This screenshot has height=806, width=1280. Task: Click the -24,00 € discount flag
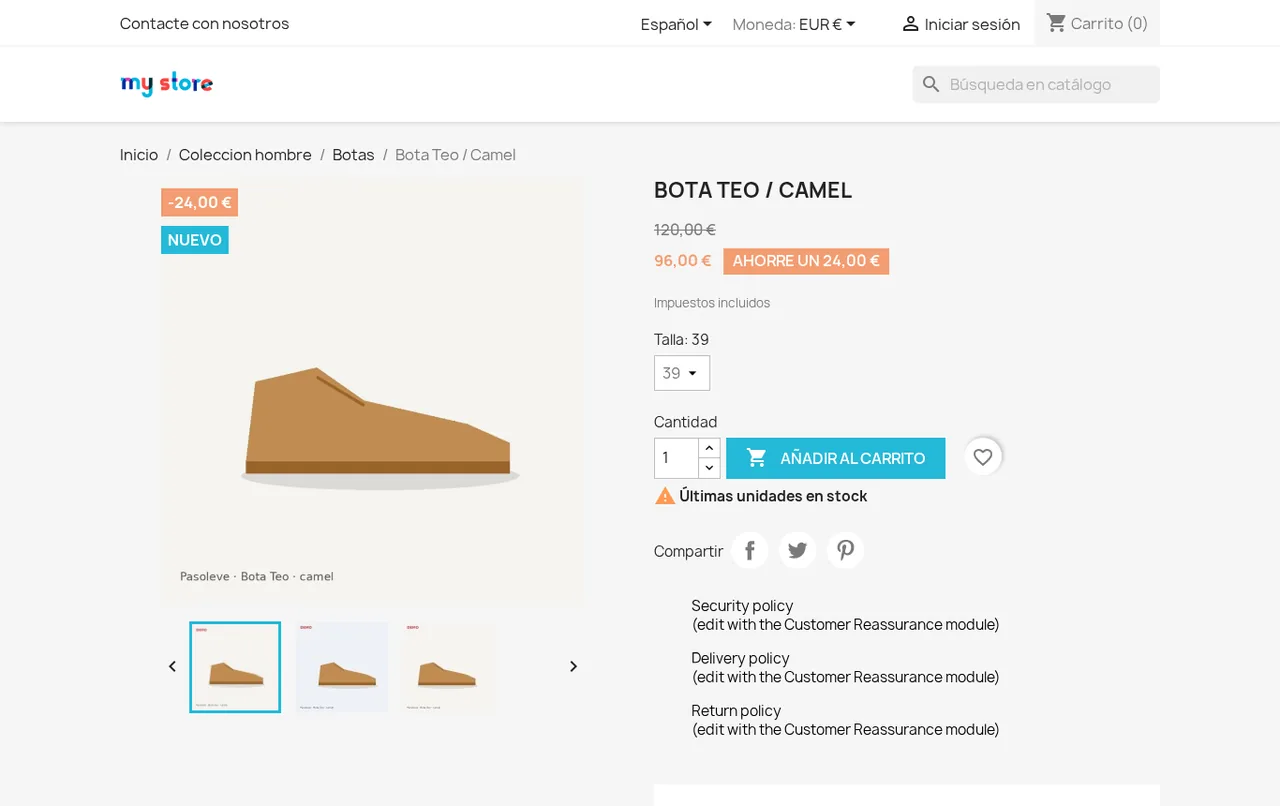click(199, 202)
